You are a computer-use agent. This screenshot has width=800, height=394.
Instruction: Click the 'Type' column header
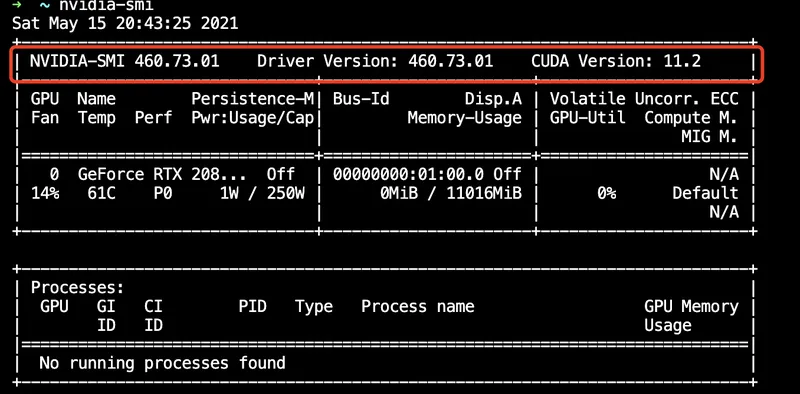tap(314, 307)
